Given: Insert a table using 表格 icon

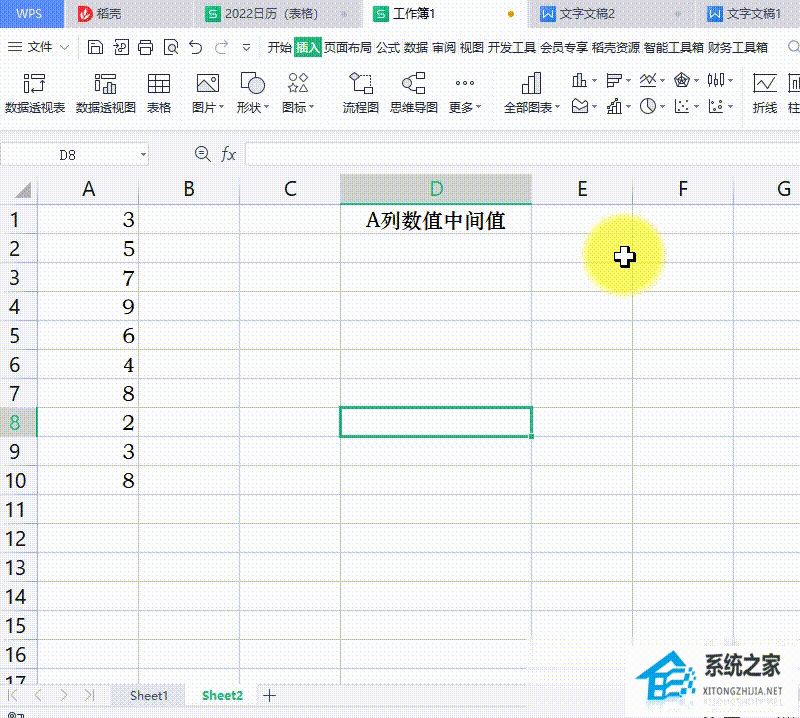Looking at the screenshot, I should [x=158, y=92].
